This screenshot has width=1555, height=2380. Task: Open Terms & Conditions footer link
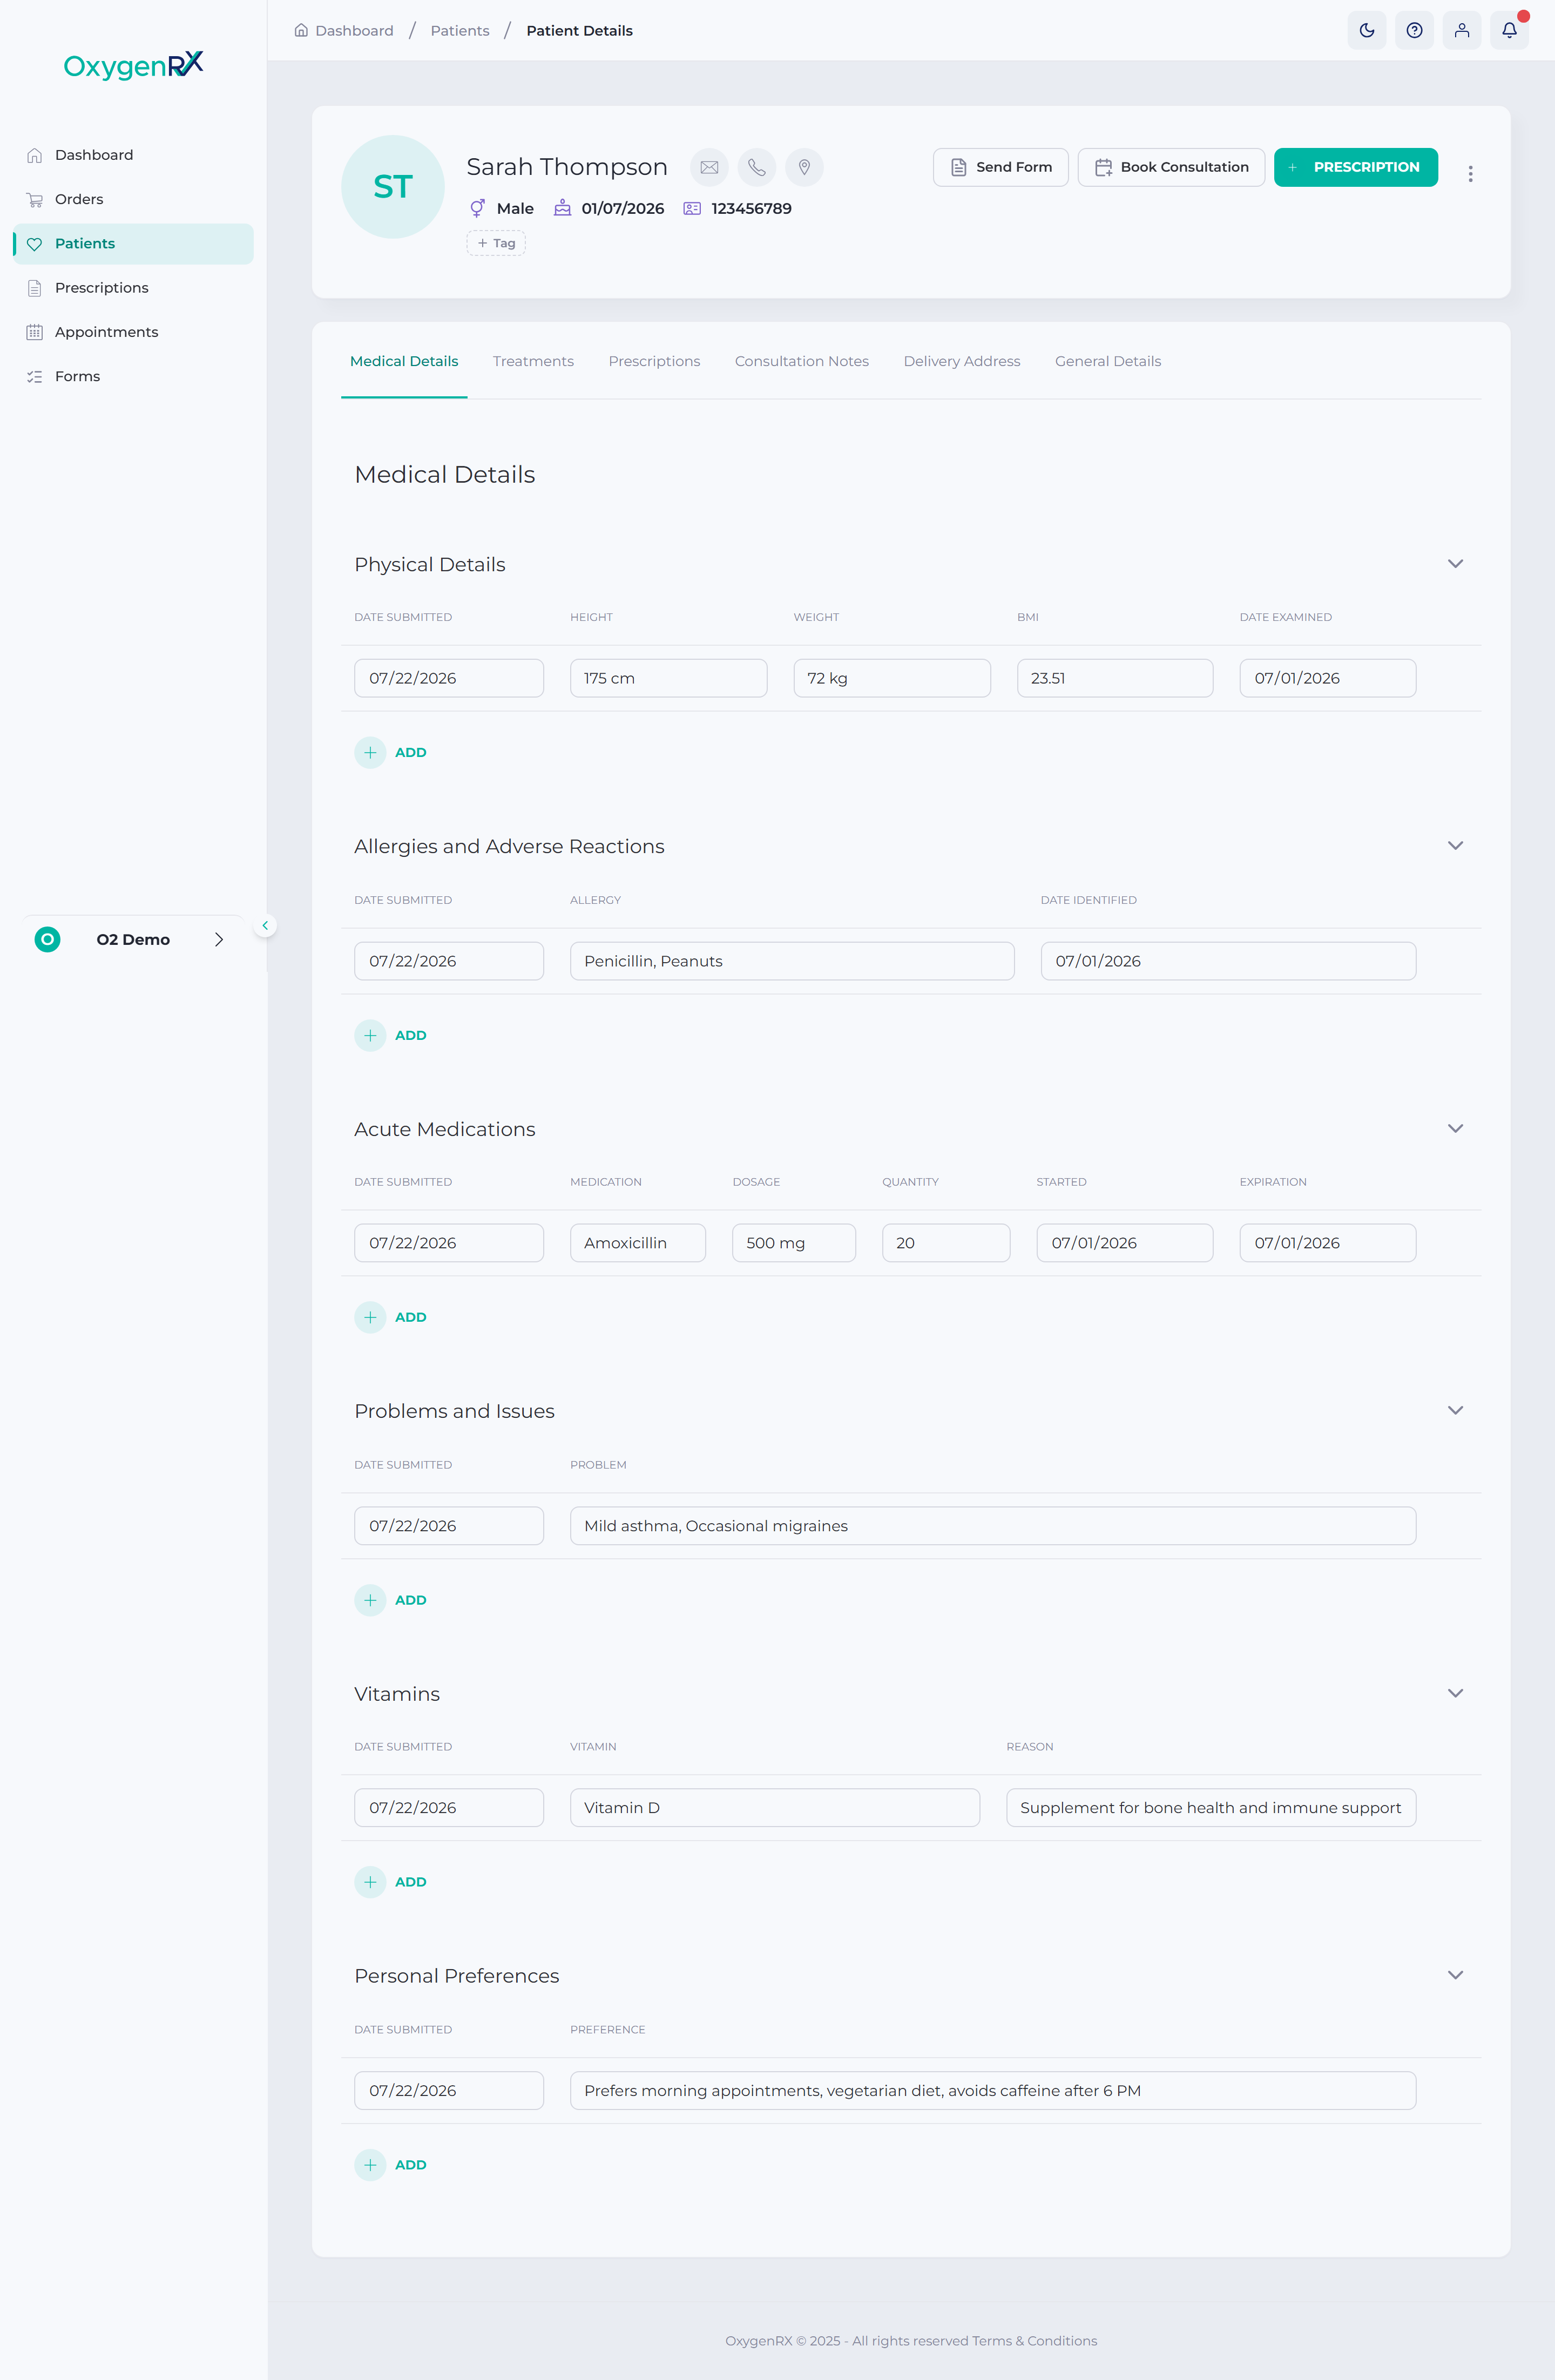pyautogui.click(x=1034, y=2341)
